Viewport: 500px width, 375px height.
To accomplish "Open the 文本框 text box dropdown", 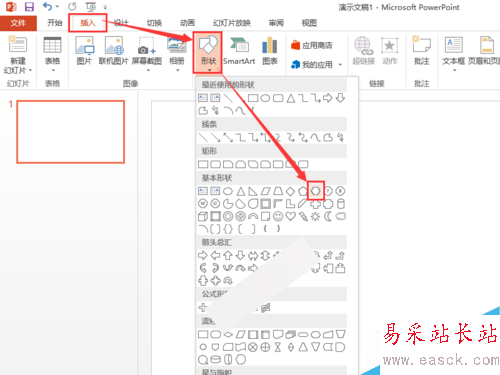I will click(454, 55).
